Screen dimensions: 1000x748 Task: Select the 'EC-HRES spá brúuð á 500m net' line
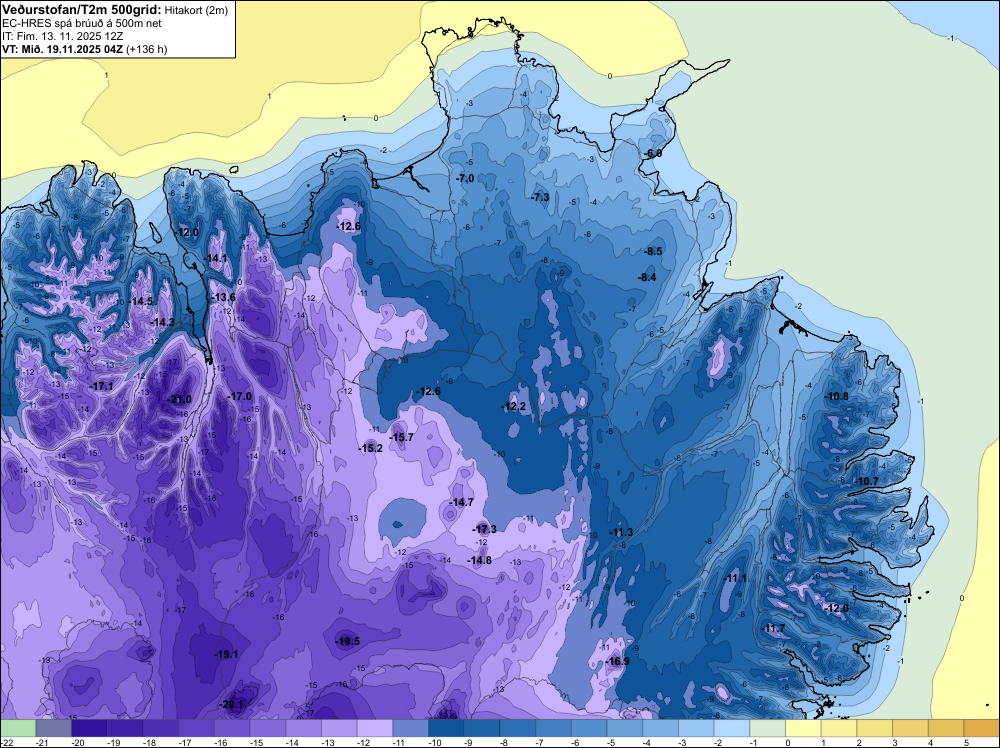[82, 24]
